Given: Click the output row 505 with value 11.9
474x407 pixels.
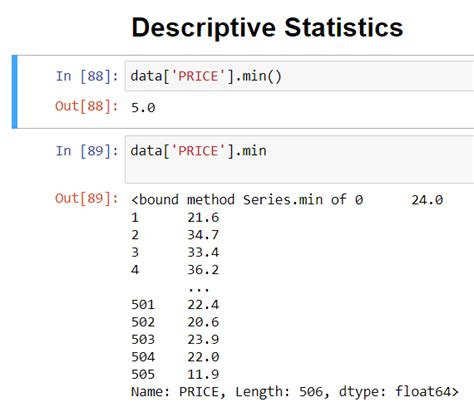Looking at the screenshot, I should (x=175, y=374).
